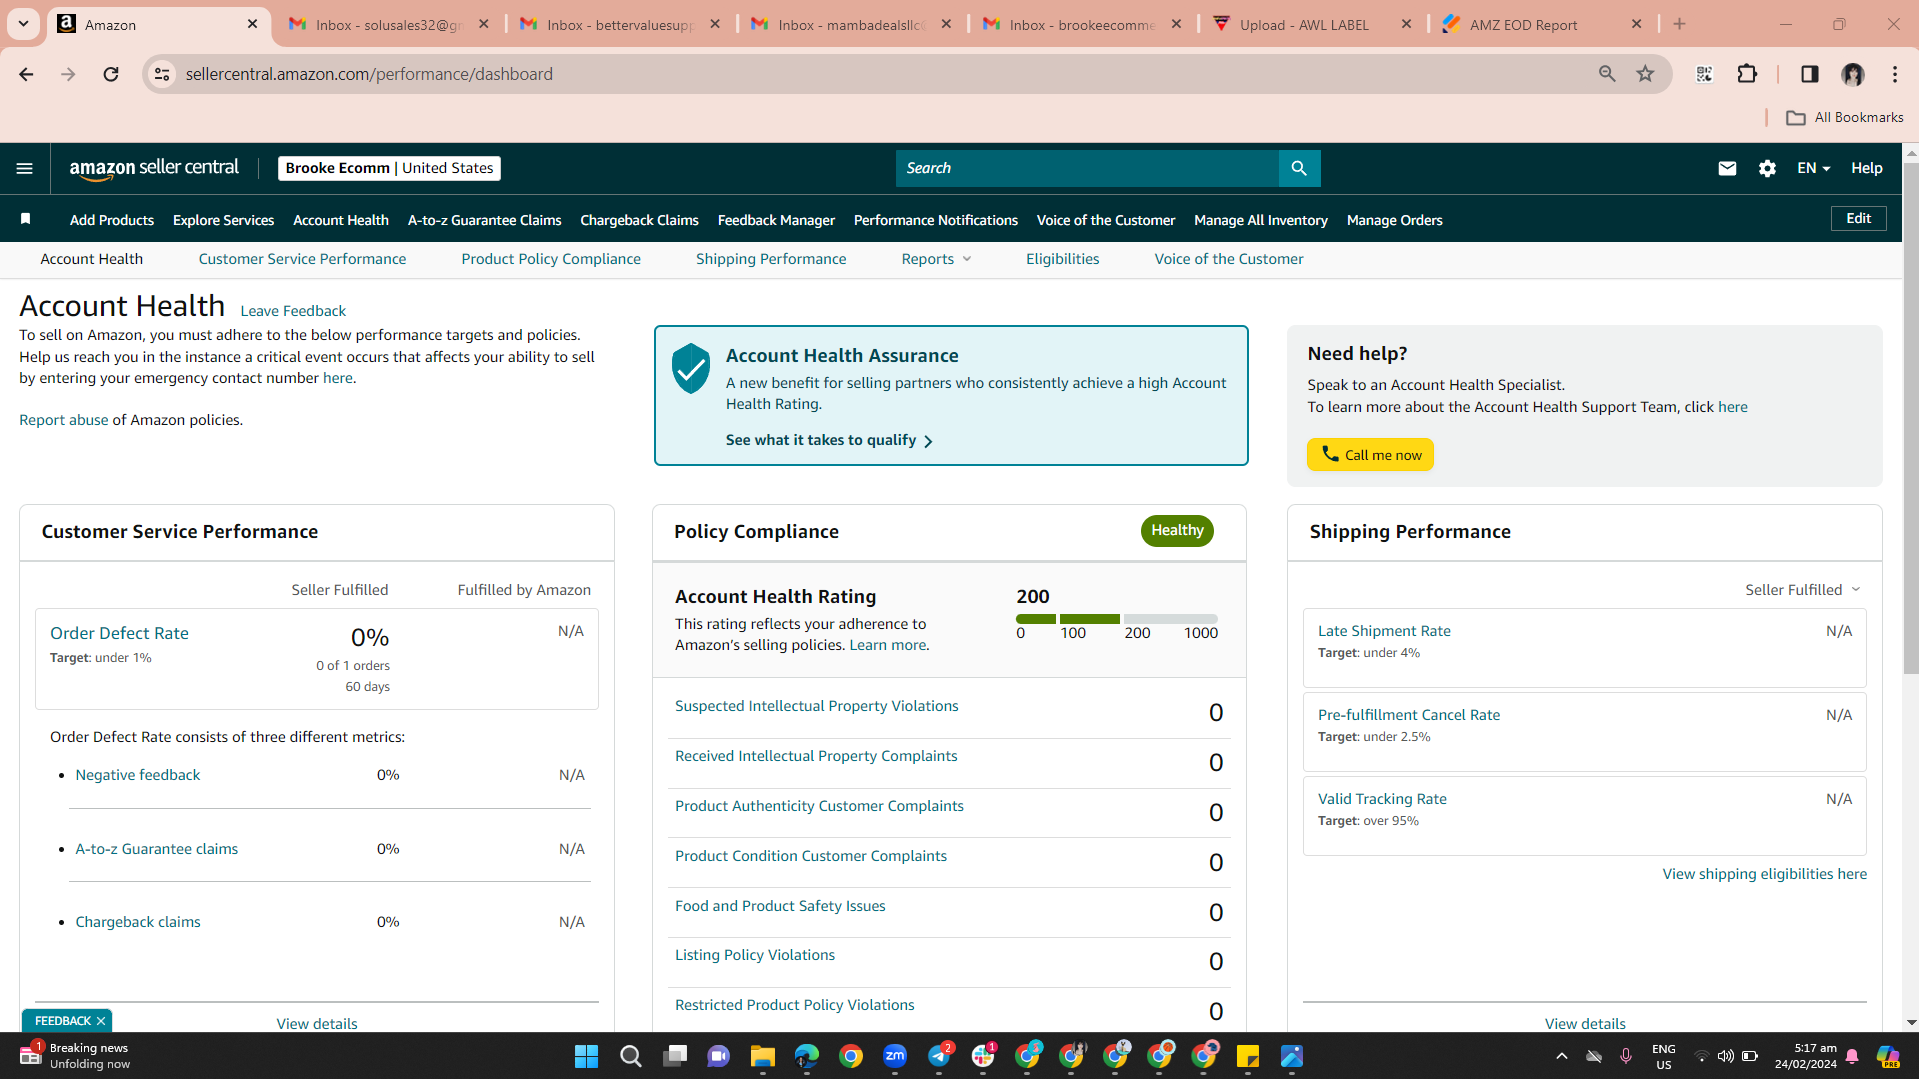
Task: Expand the Reports dropdown
Action: click(936, 259)
